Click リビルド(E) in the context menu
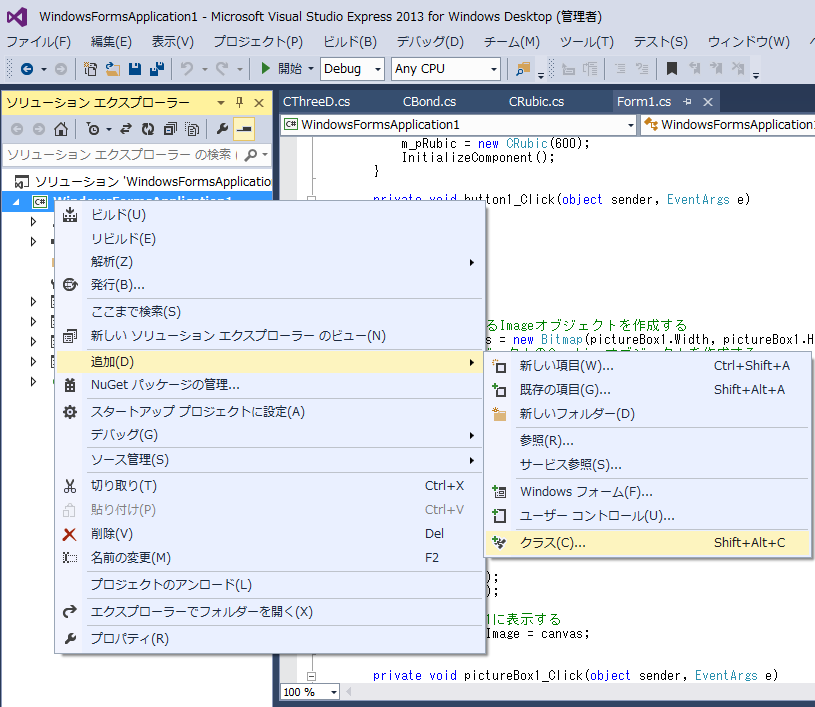This screenshot has height=707, width=815. pos(270,239)
